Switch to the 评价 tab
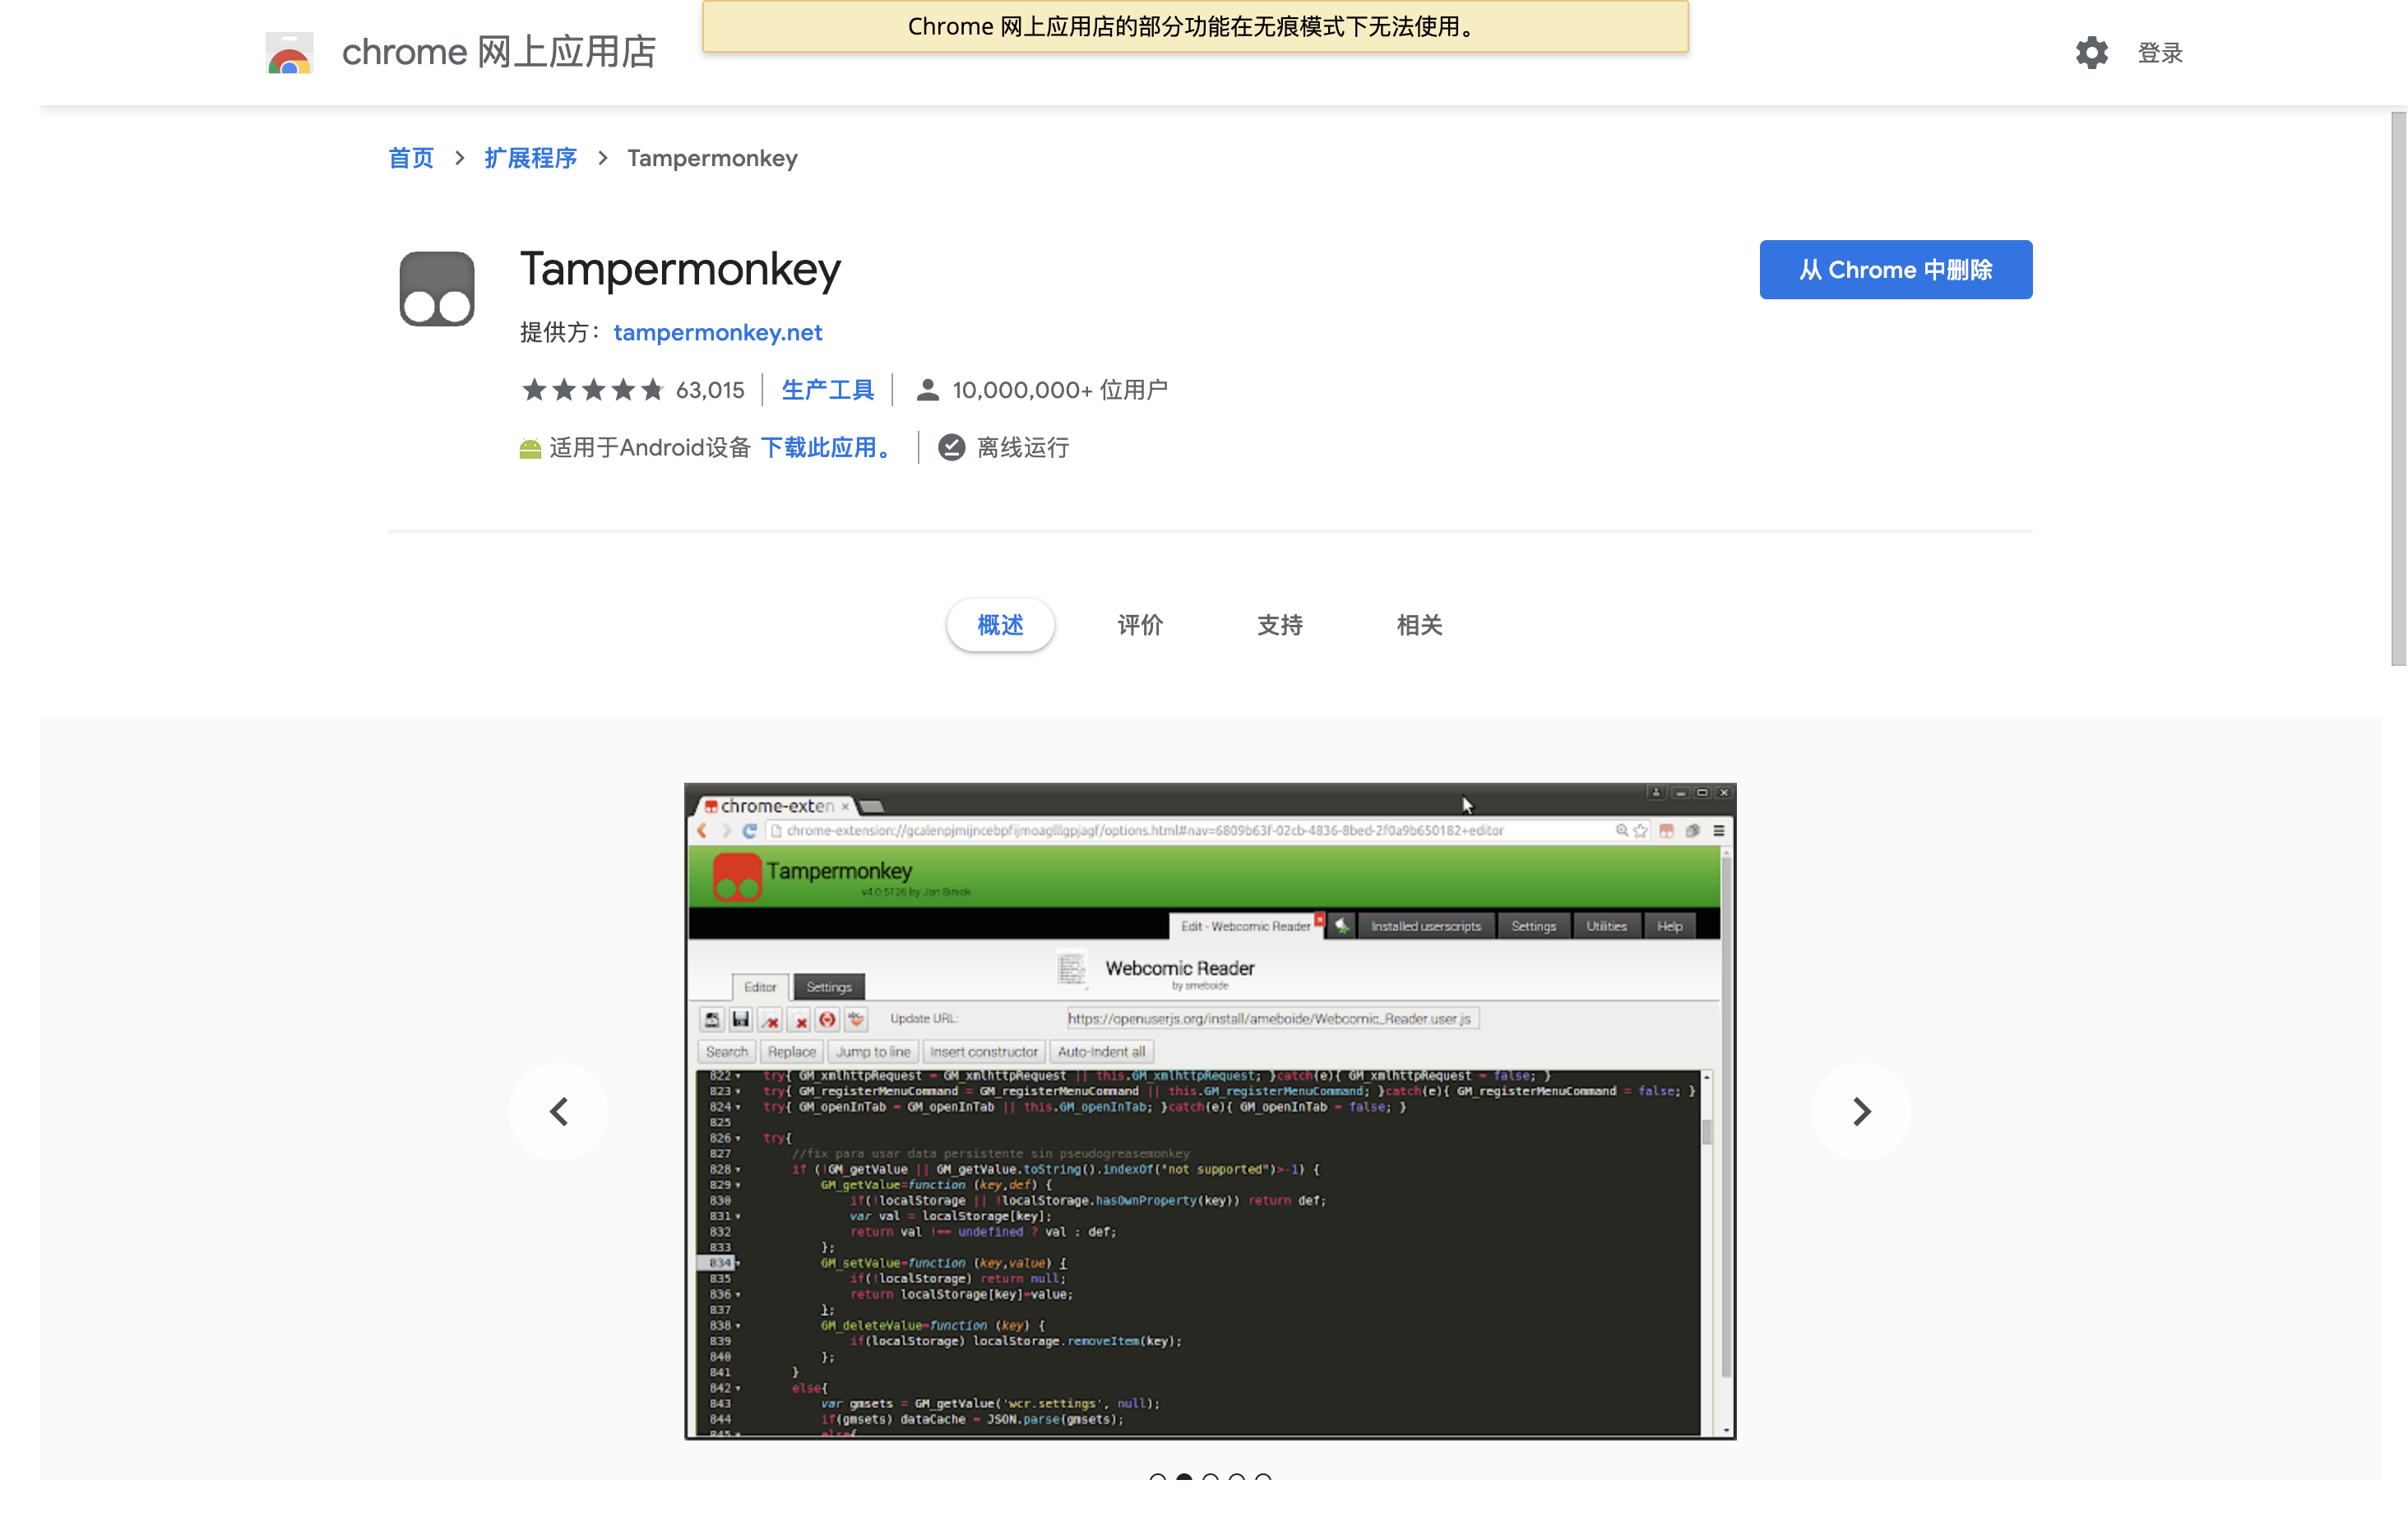This screenshot has width=2408, height=1526. (1139, 625)
